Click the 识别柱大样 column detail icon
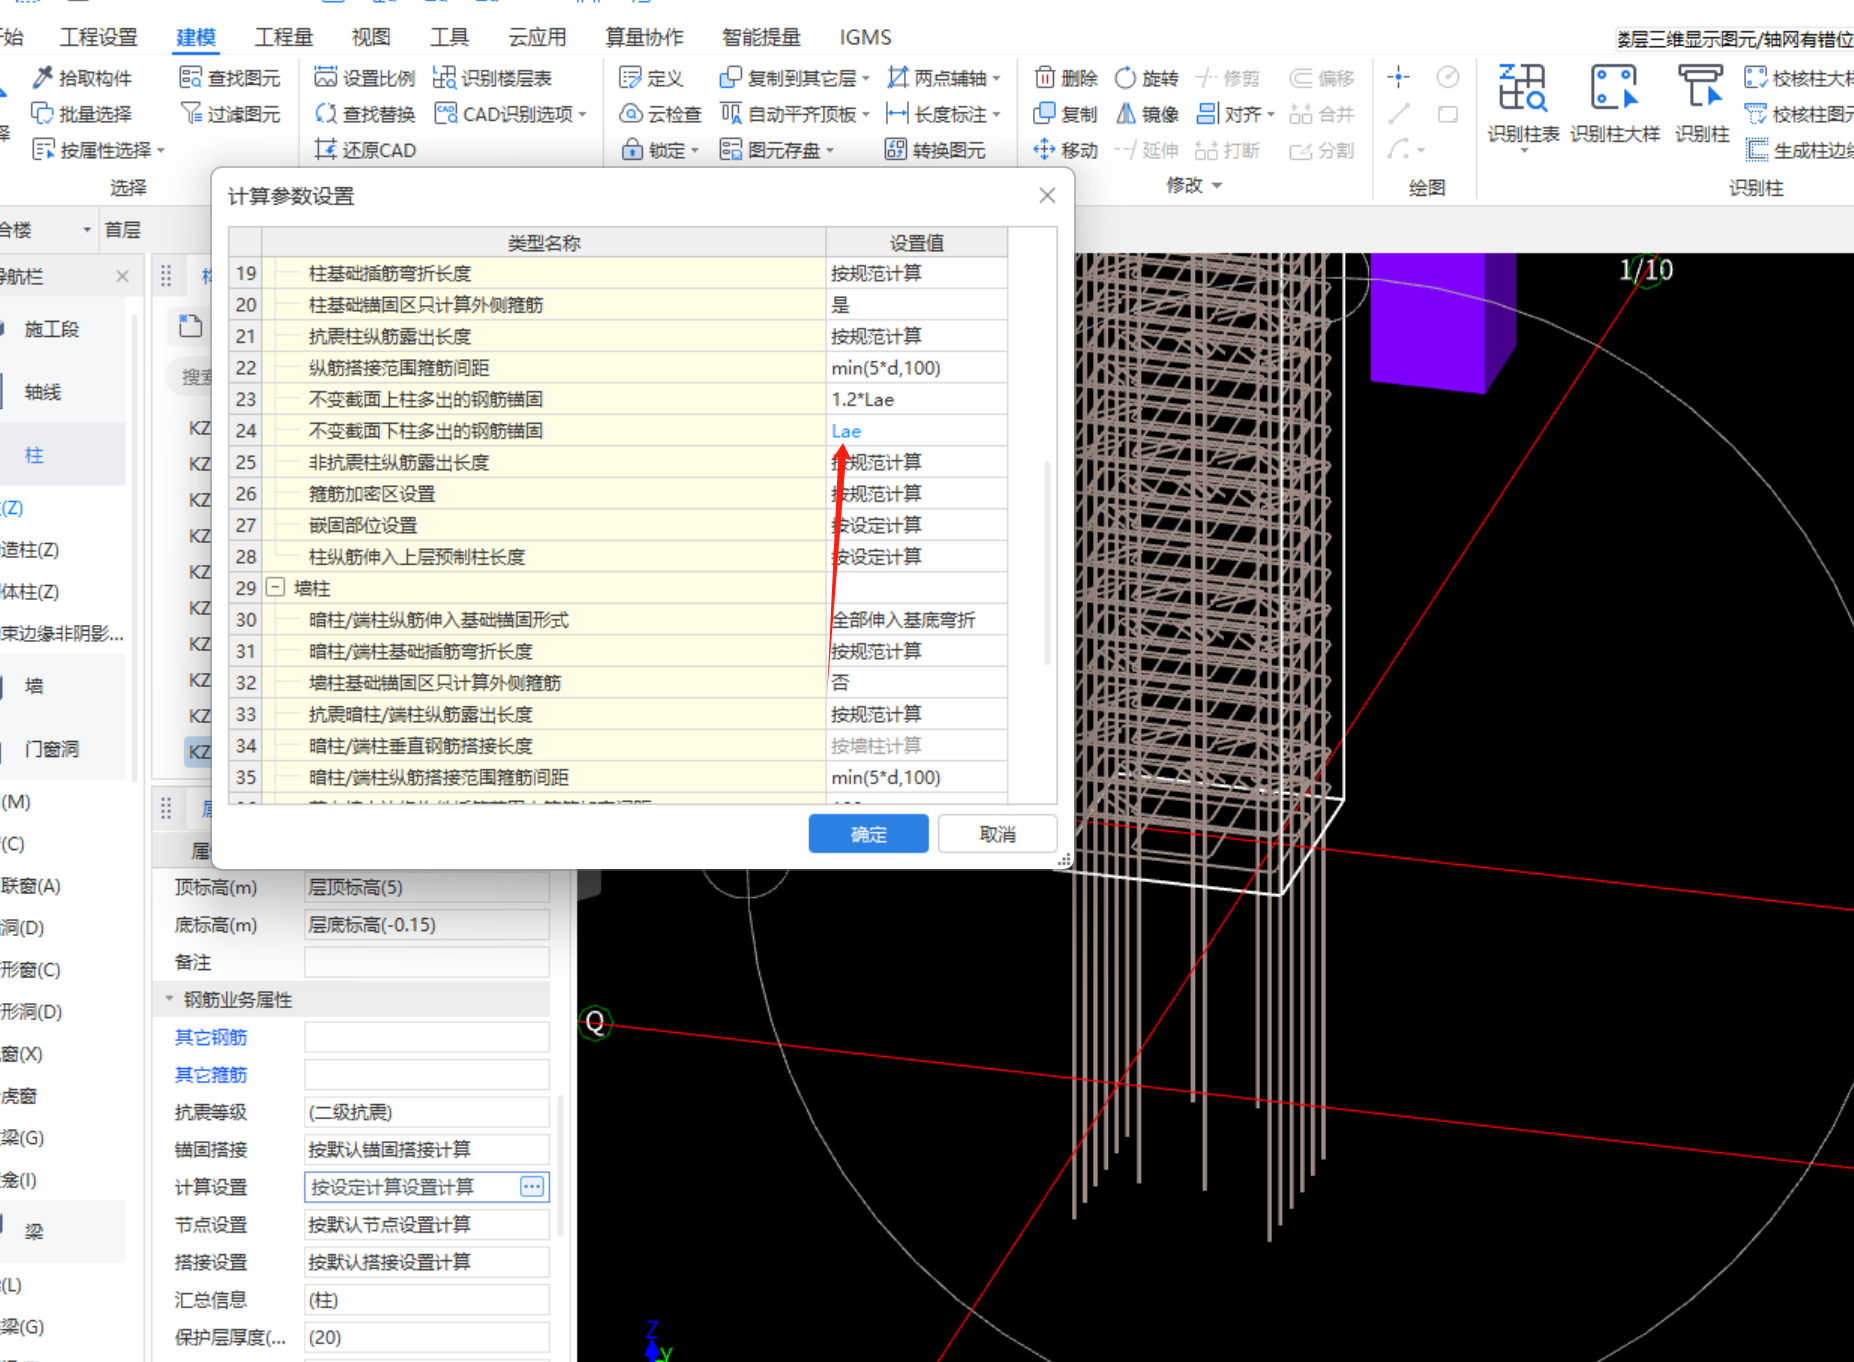The width and height of the screenshot is (1854, 1362). [1615, 88]
